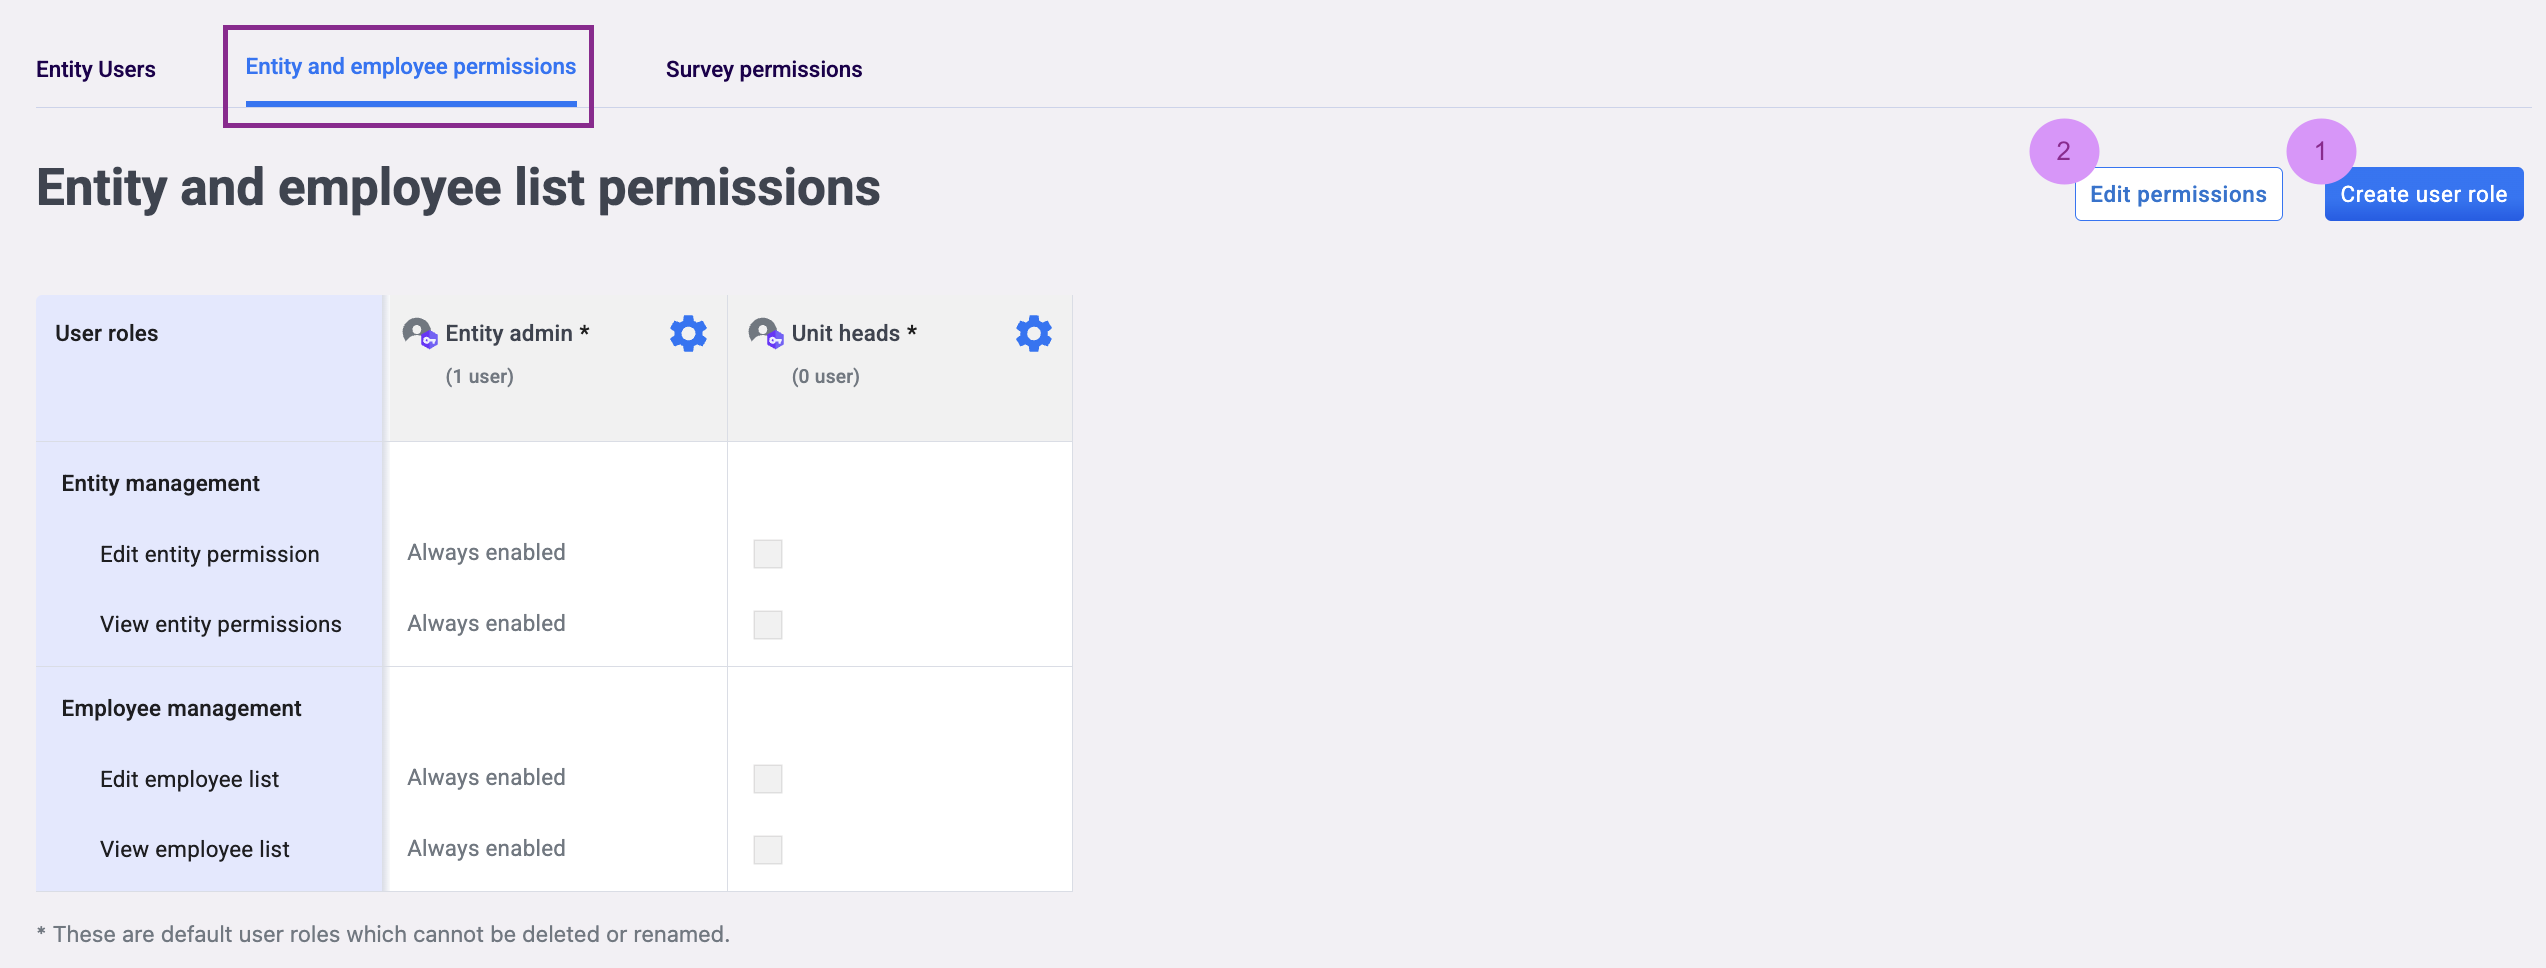
Task: Click the step 1 marker badge
Action: click(x=2320, y=151)
